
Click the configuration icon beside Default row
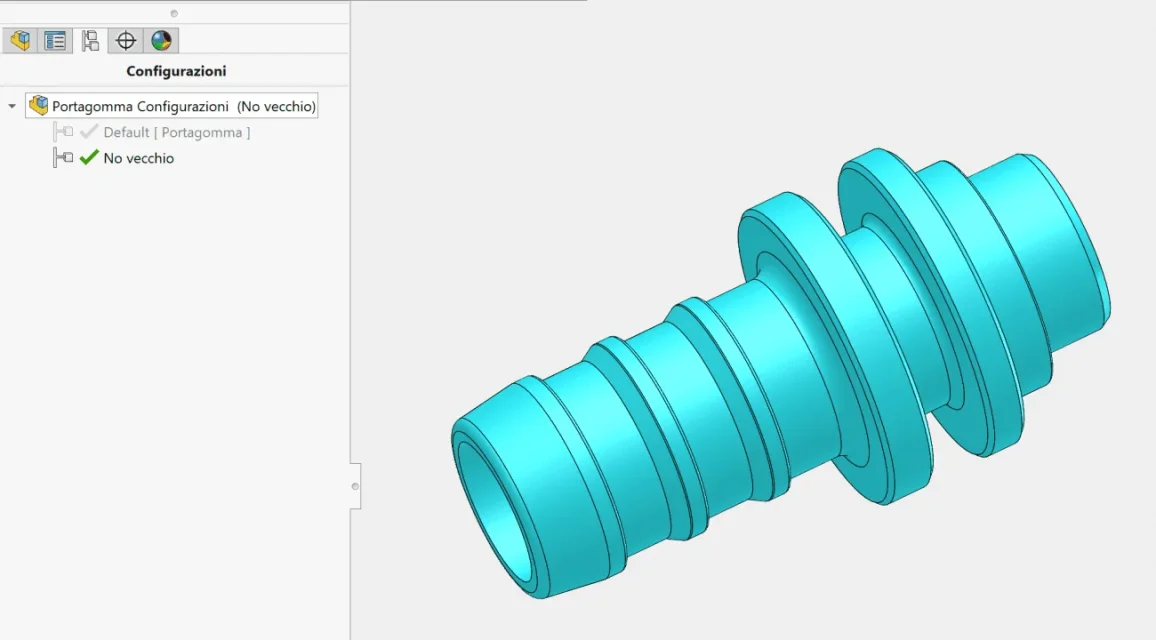click(63, 133)
